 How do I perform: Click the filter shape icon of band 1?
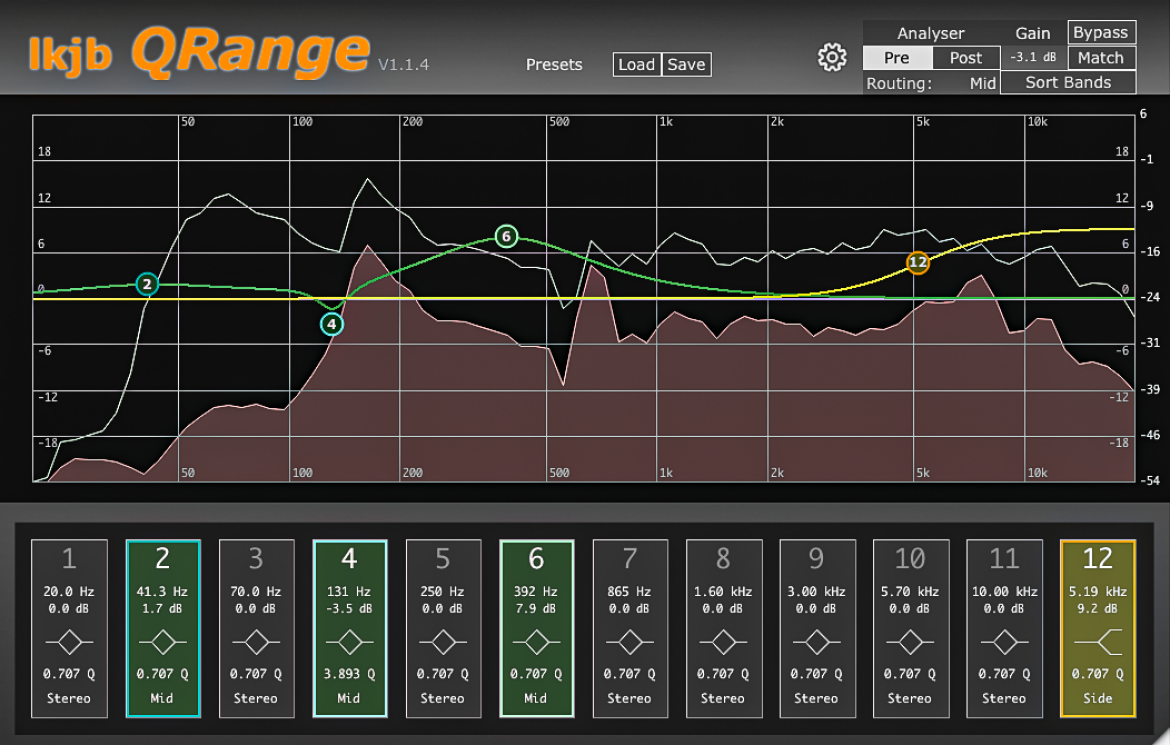coord(69,642)
